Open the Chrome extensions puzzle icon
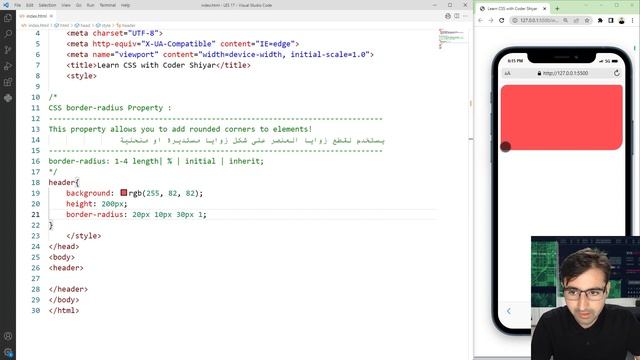 [x=600, y=20]
